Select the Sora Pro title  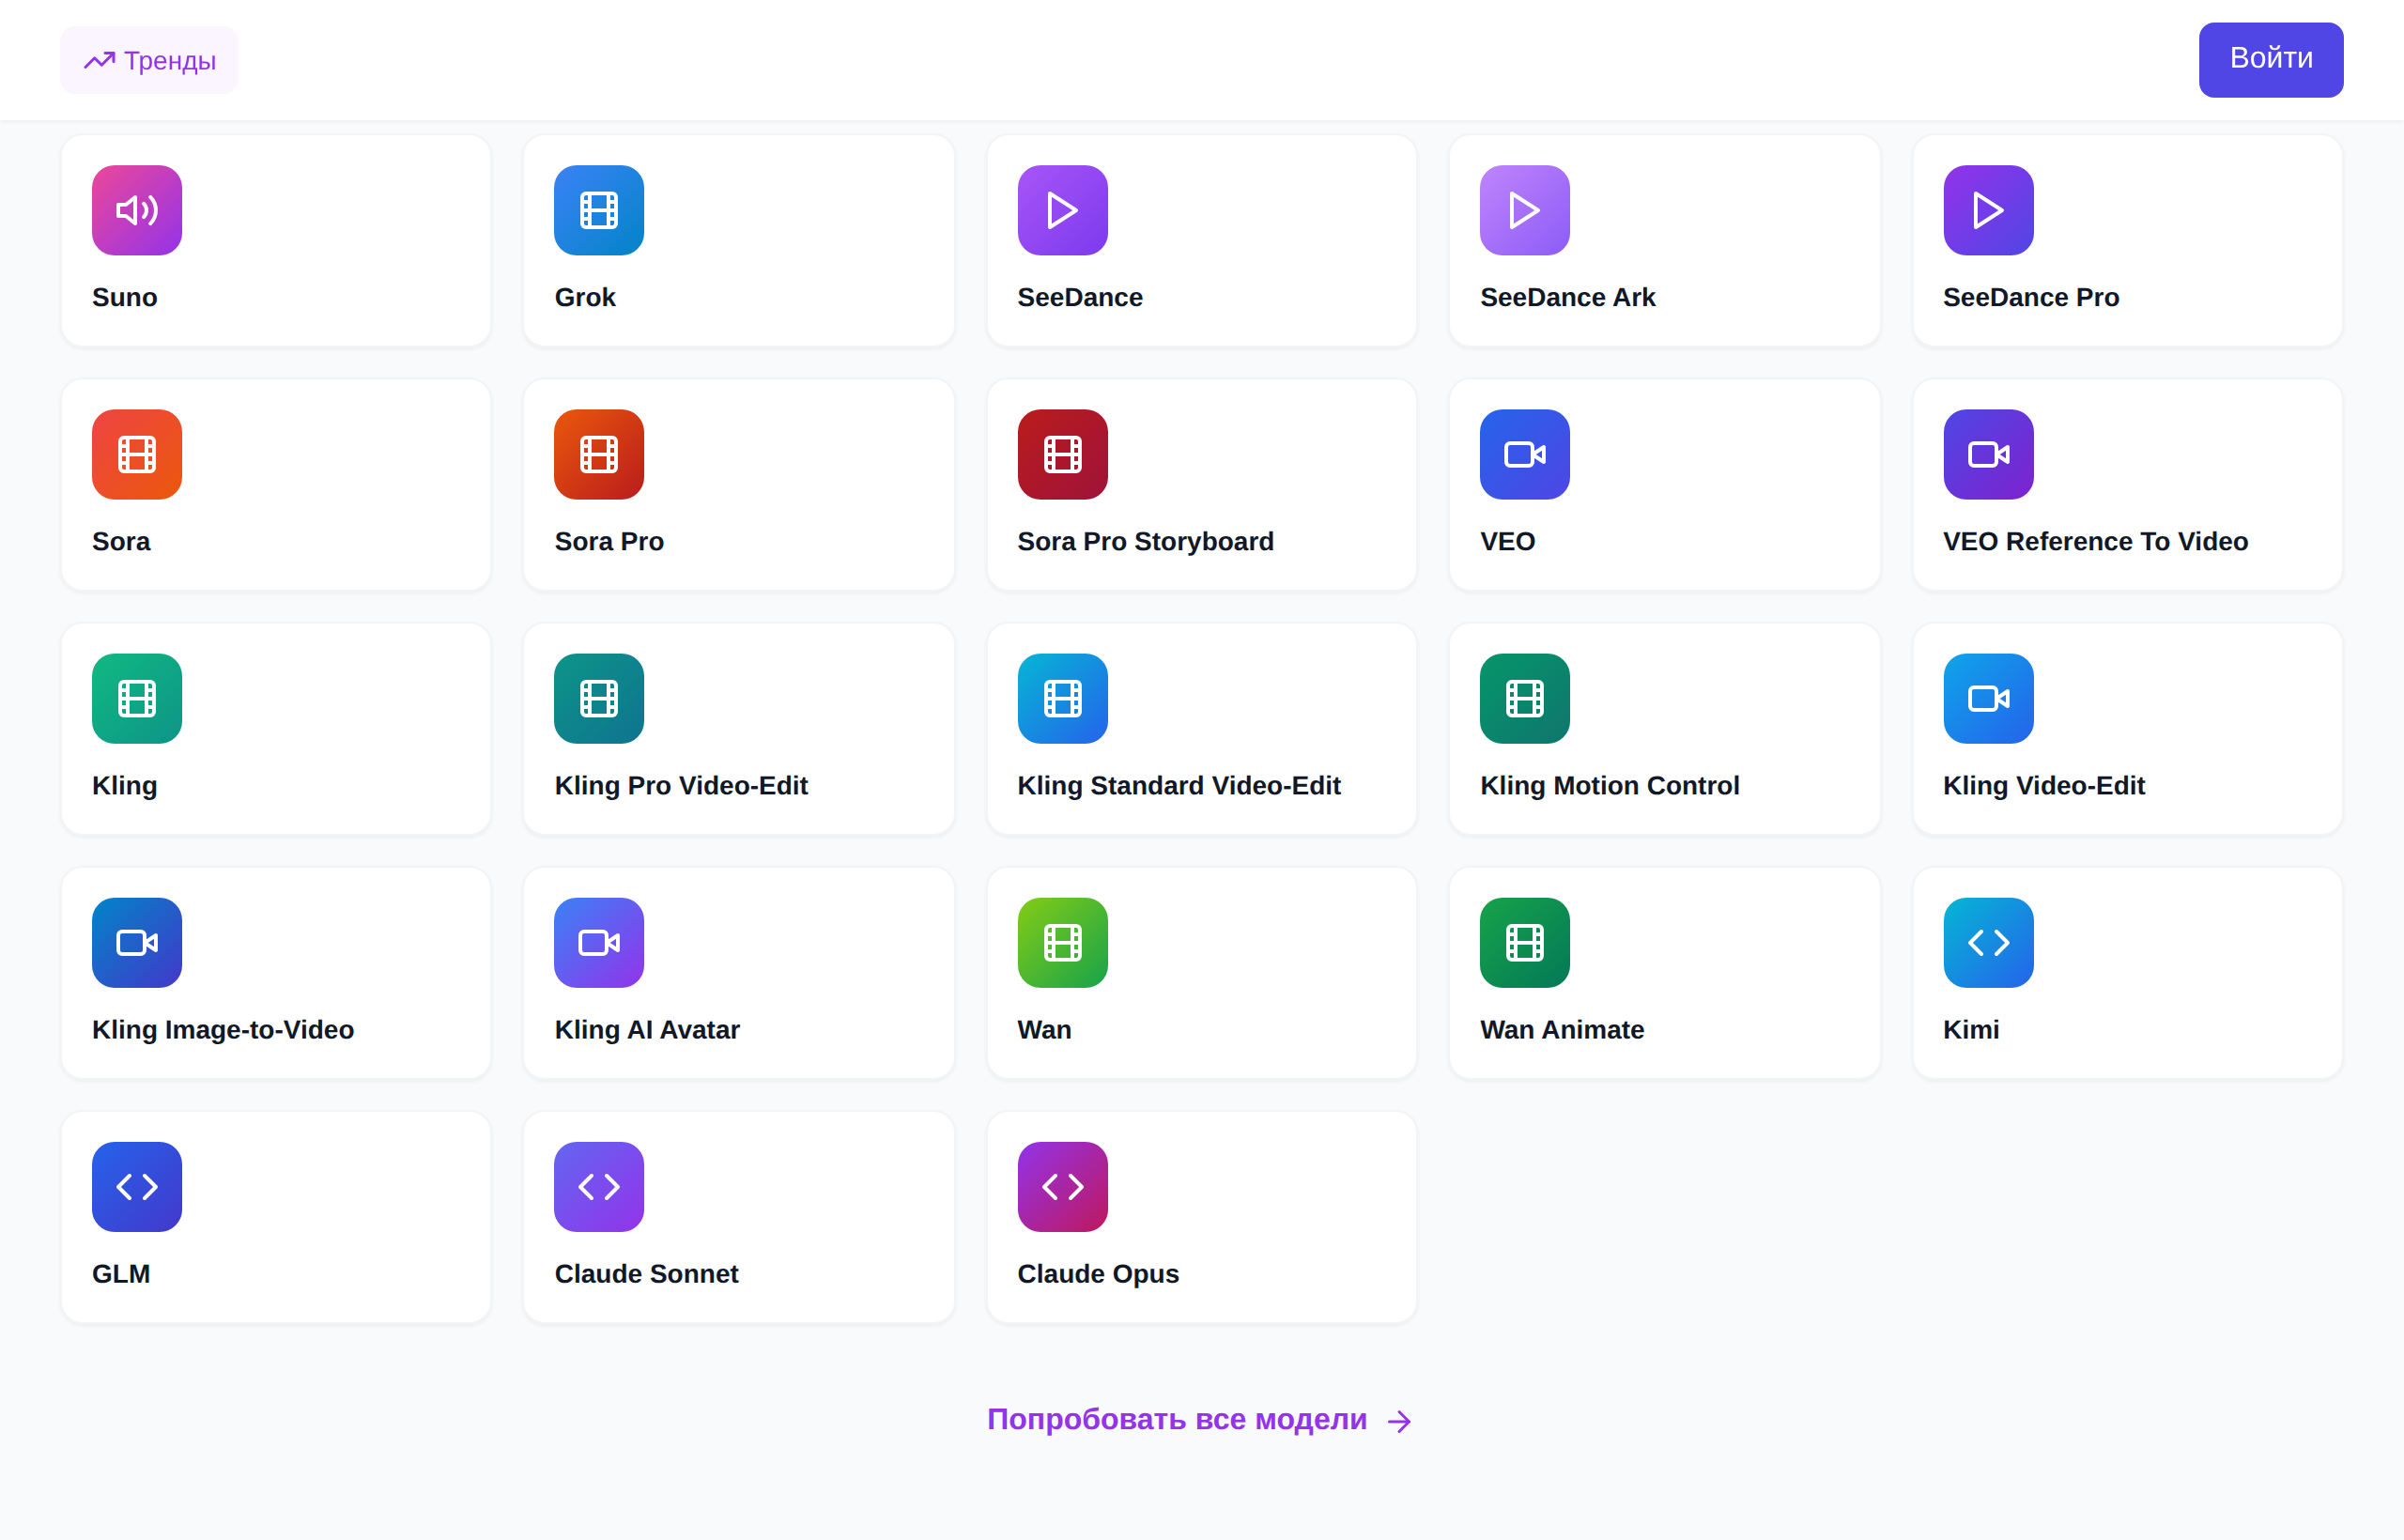[609, 541]
